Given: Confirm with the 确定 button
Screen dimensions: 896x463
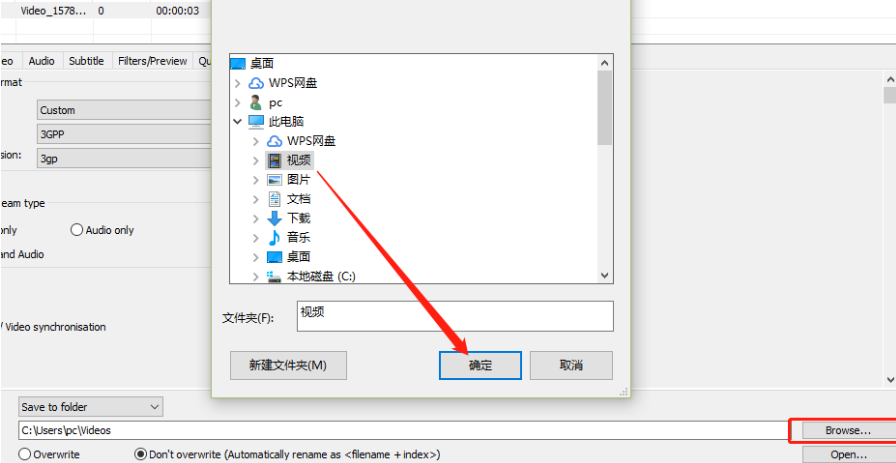Looking at the screenshot, I should (480, 365).
